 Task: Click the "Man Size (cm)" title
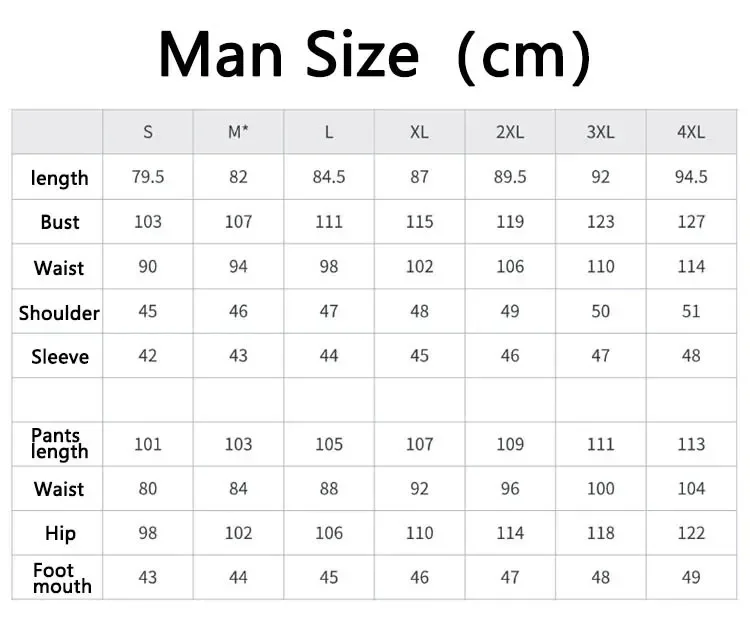point(374,55)
